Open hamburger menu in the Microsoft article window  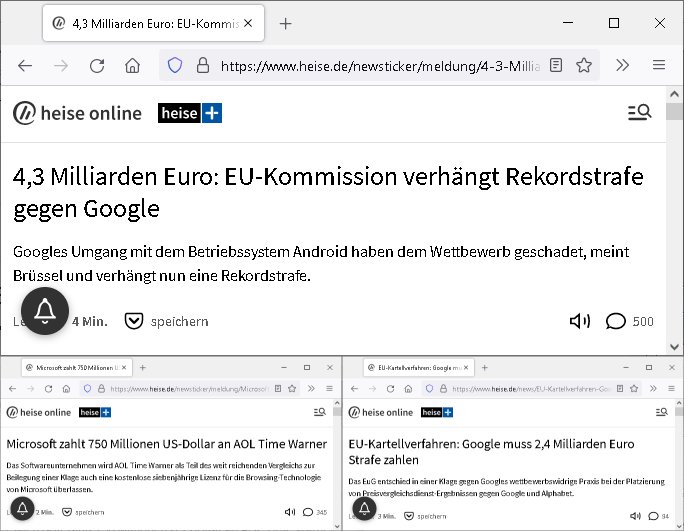tap(329, 389)
